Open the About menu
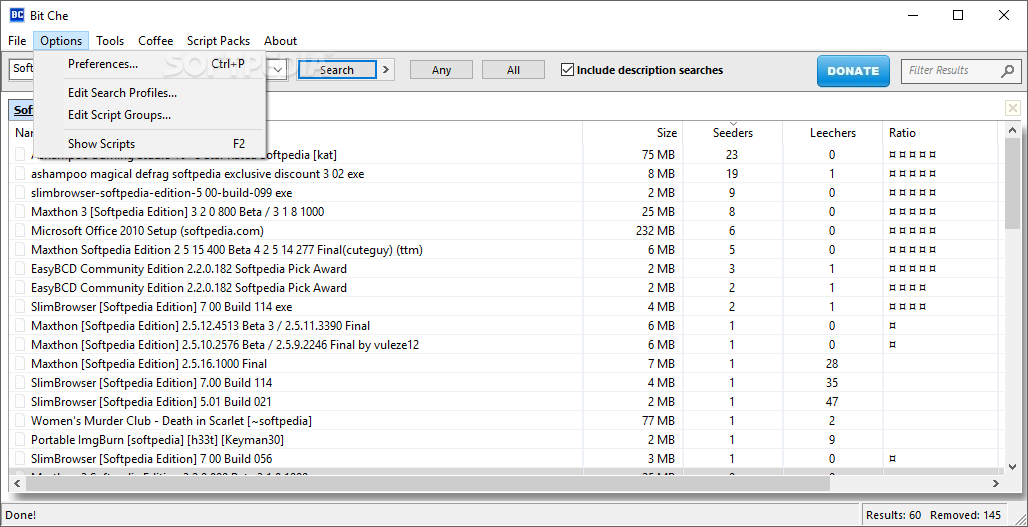Viewport: 1028px width, 527px height. coord(281,41)
